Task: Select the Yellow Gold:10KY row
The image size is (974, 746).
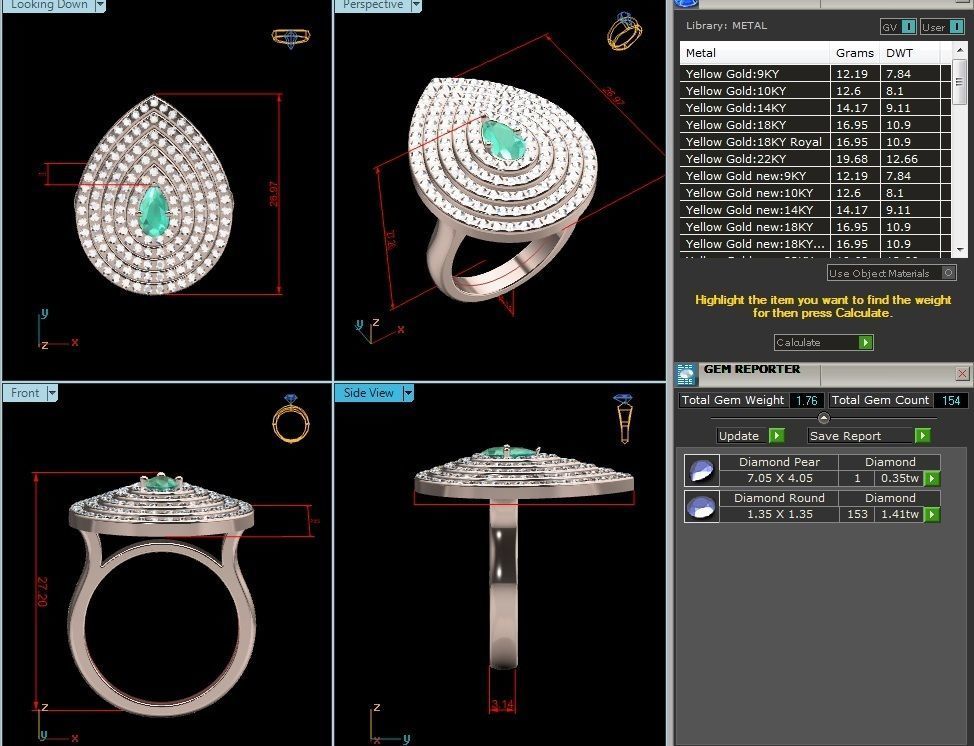Action: (815, 91)
